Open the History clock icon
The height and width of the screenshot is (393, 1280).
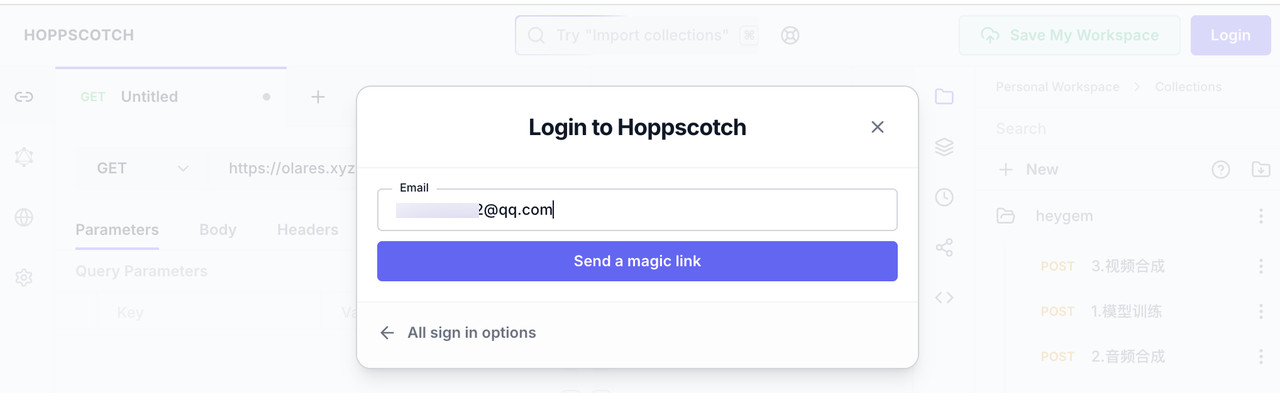[x=944, y=197]
